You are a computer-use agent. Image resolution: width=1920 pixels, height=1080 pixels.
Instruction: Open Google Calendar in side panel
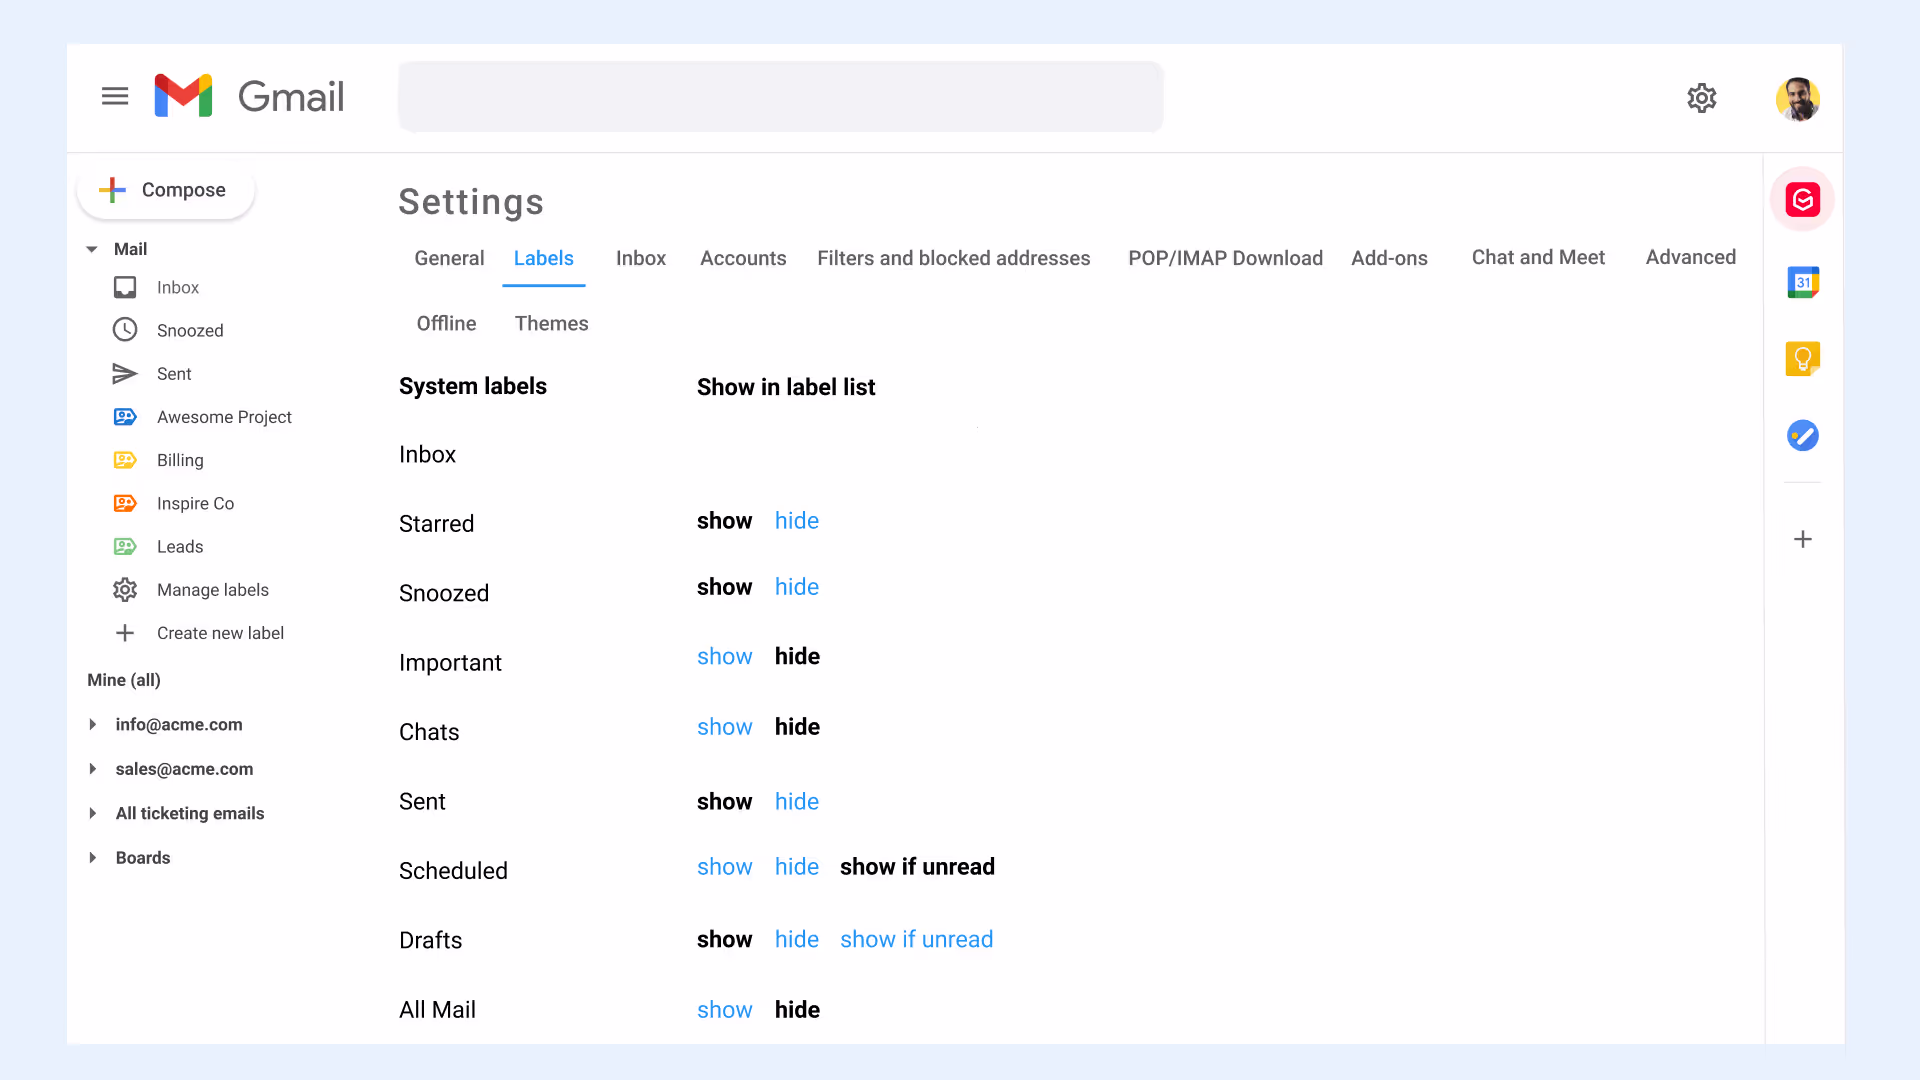1802,282
